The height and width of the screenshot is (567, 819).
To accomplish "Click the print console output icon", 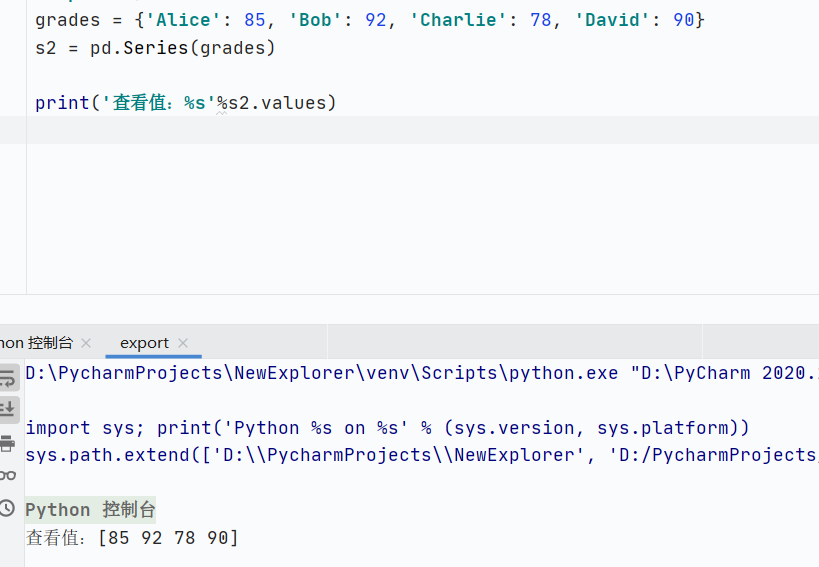I will (x=7, y=443).
